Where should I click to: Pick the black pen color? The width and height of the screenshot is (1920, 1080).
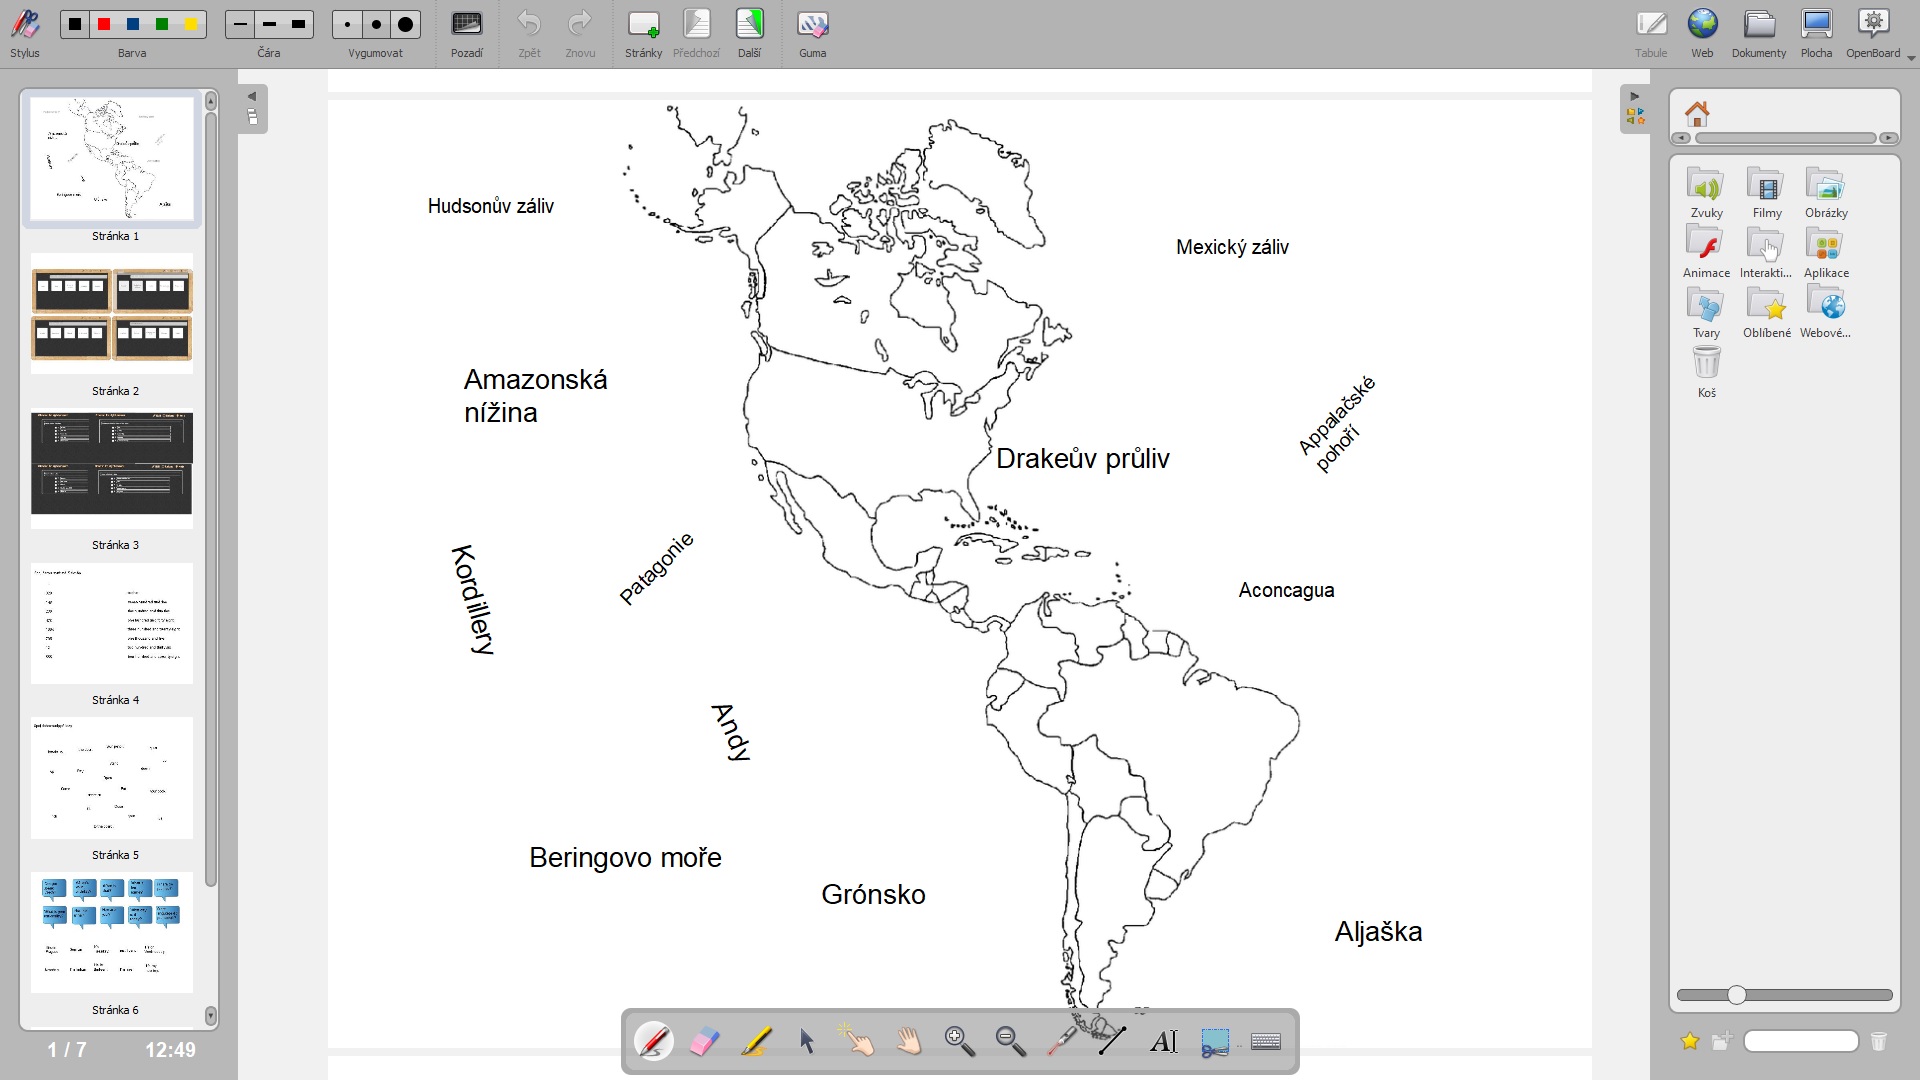point(75,24)
